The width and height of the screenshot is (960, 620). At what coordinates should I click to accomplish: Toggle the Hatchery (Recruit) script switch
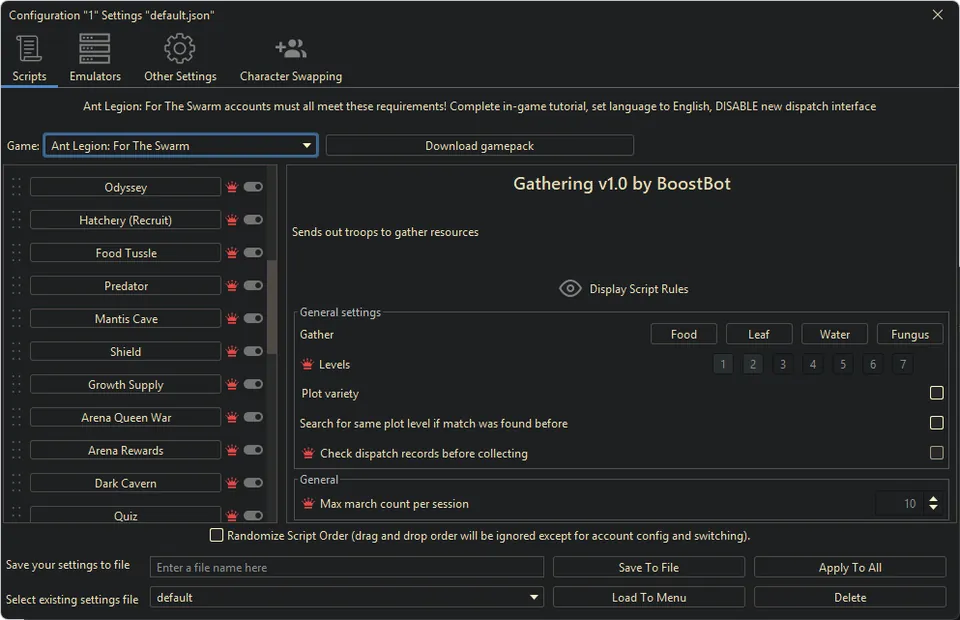253,220
